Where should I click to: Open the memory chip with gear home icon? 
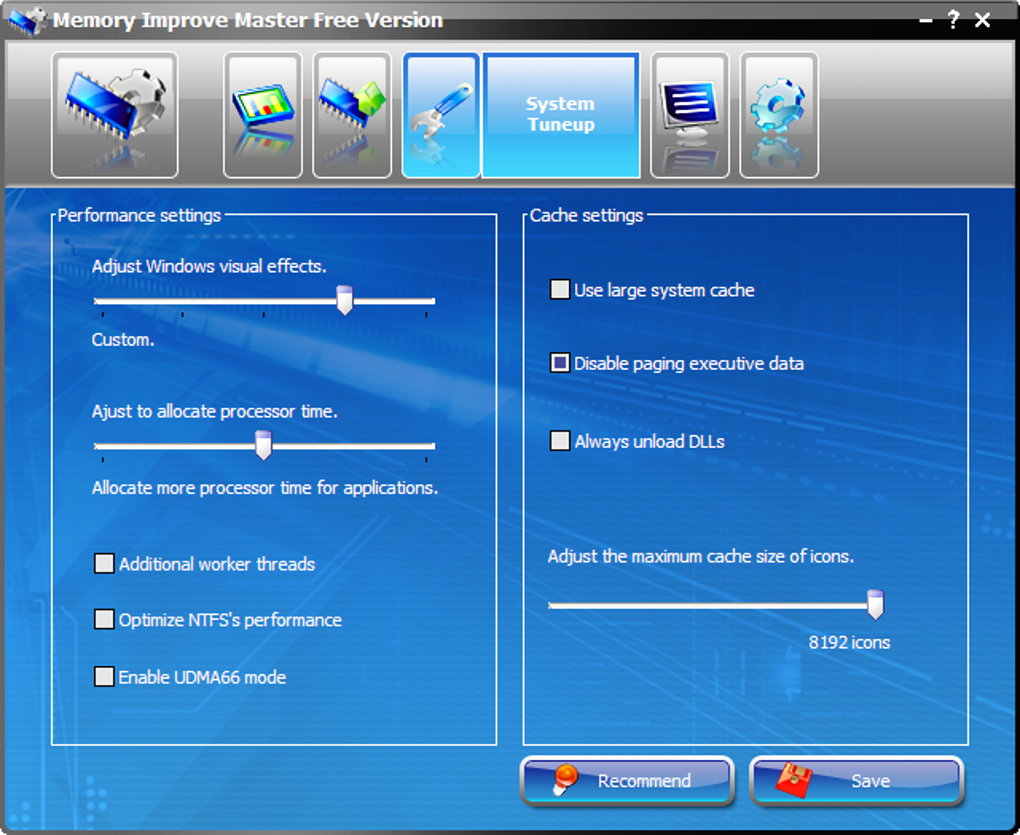(114, 115)
